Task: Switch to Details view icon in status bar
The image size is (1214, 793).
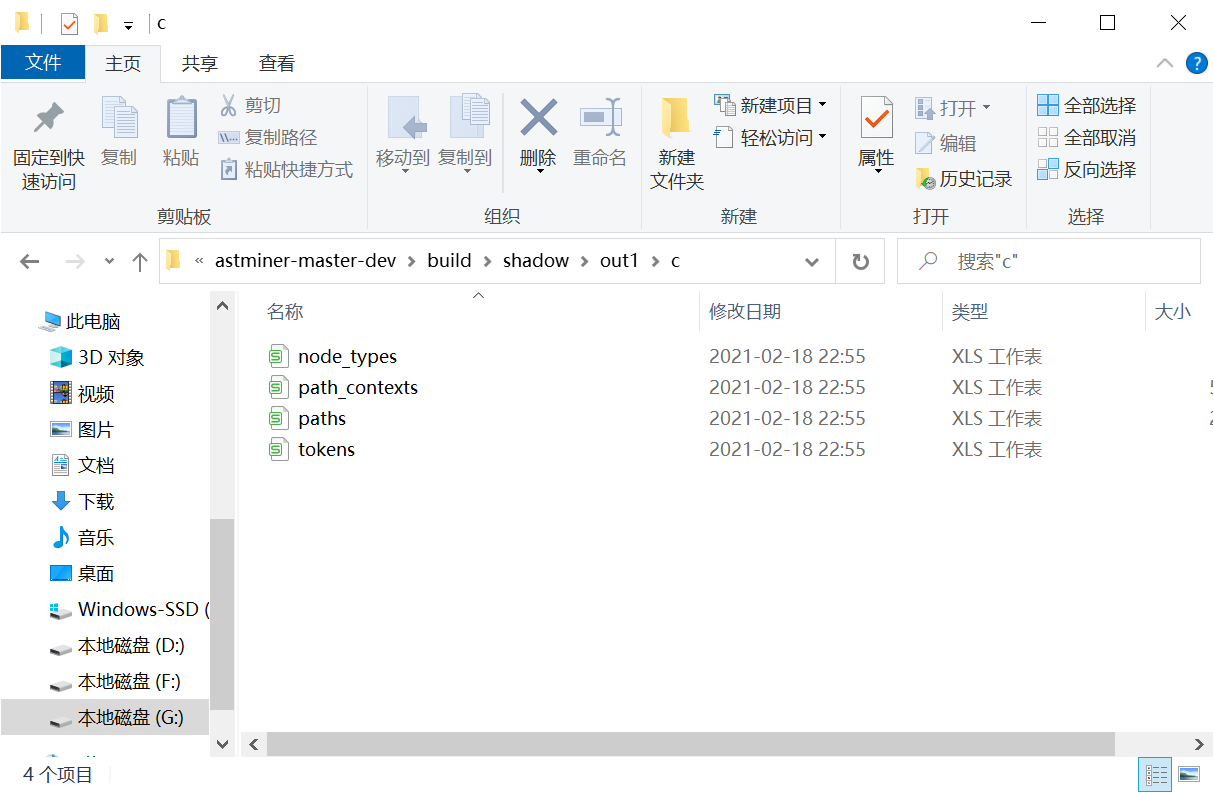Action: pyautogui.click(x=1157, y=774)
